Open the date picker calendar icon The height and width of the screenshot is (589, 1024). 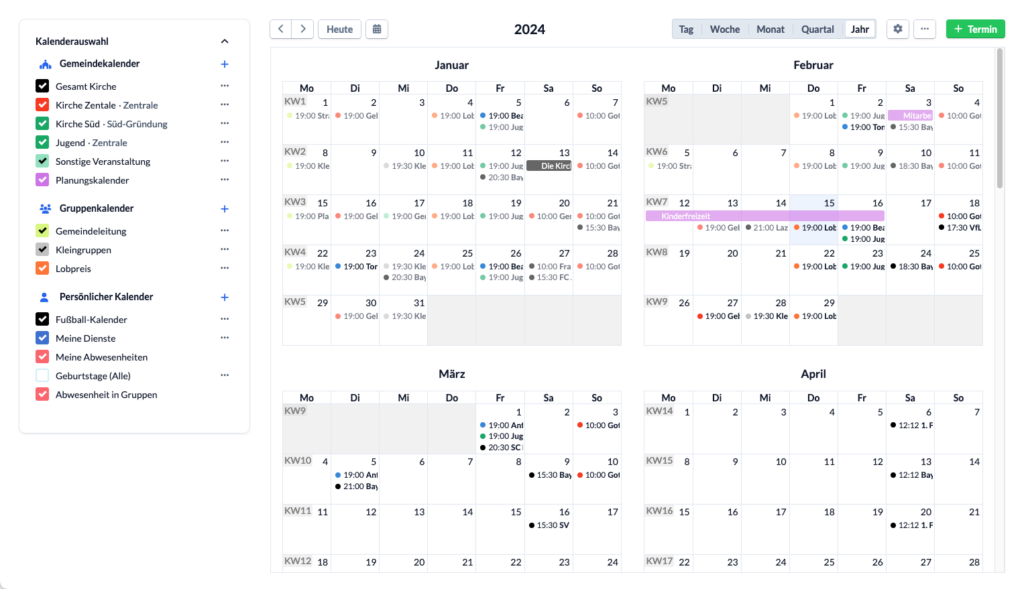click(377, 29)
